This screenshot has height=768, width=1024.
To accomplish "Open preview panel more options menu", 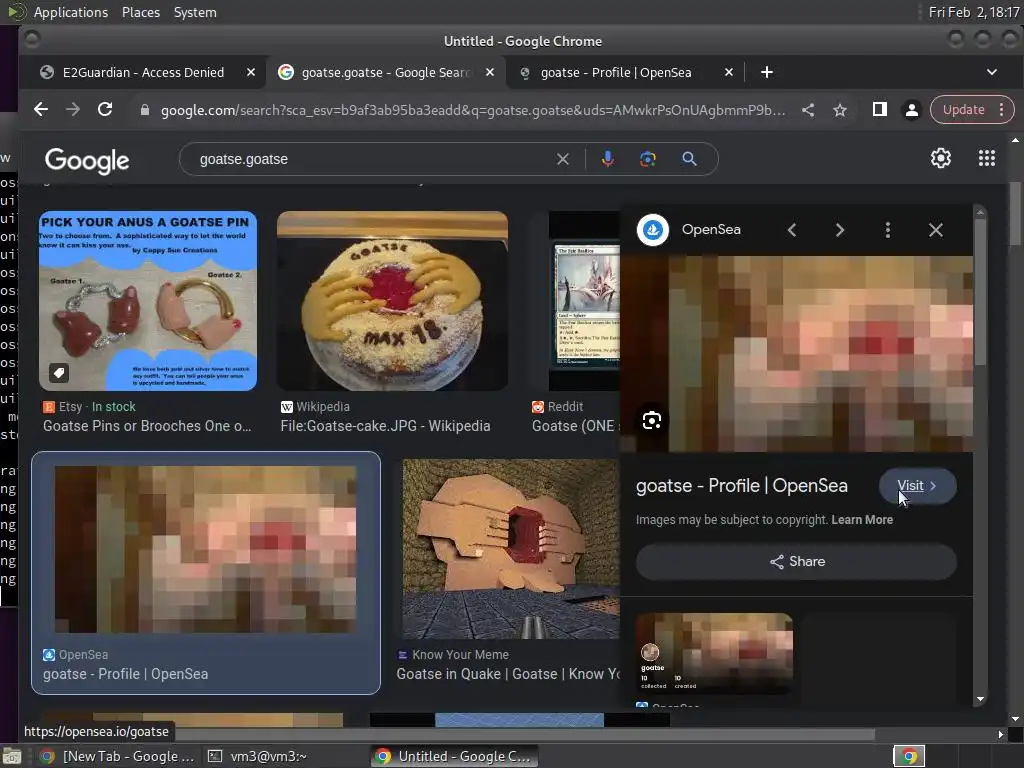I will click(x=888, y=230).
